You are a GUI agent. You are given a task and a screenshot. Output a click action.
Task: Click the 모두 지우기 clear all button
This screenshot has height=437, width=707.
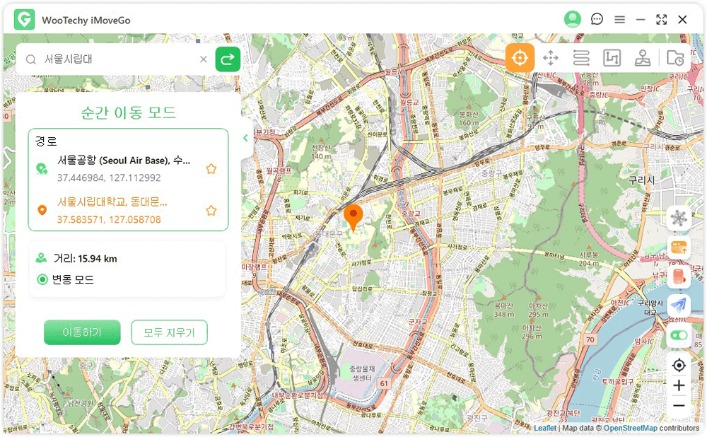169,332
